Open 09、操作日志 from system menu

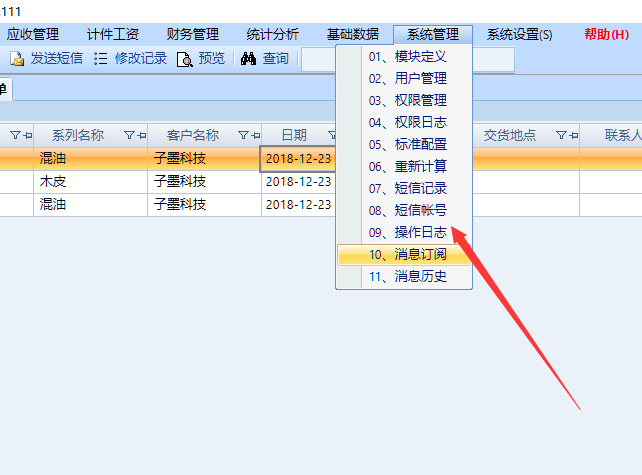coord(406,232)
